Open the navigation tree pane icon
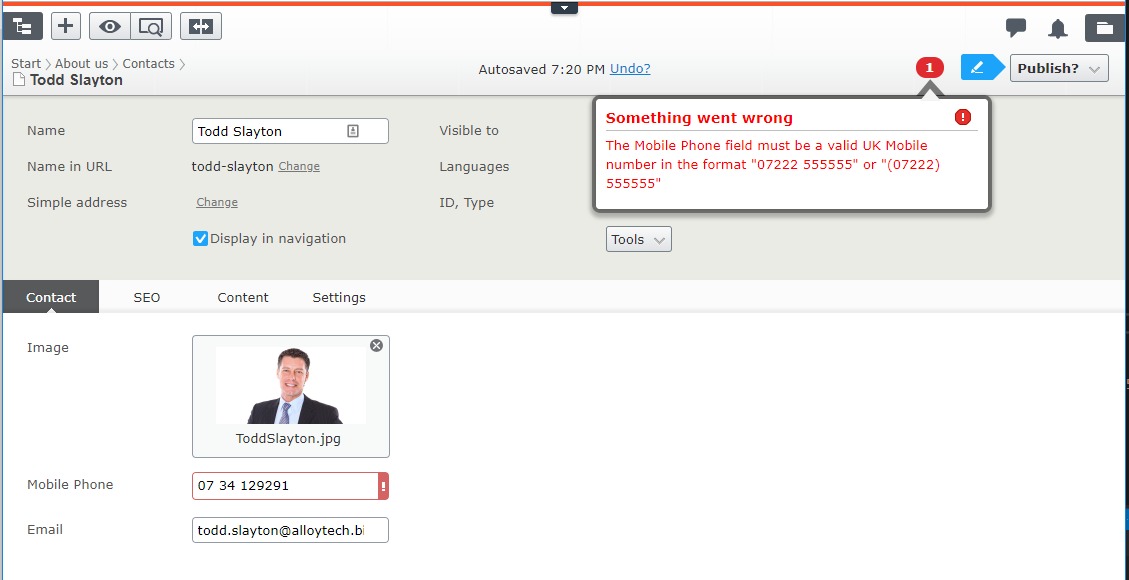The image size is (1129, 580). click(x=21, y=27)
